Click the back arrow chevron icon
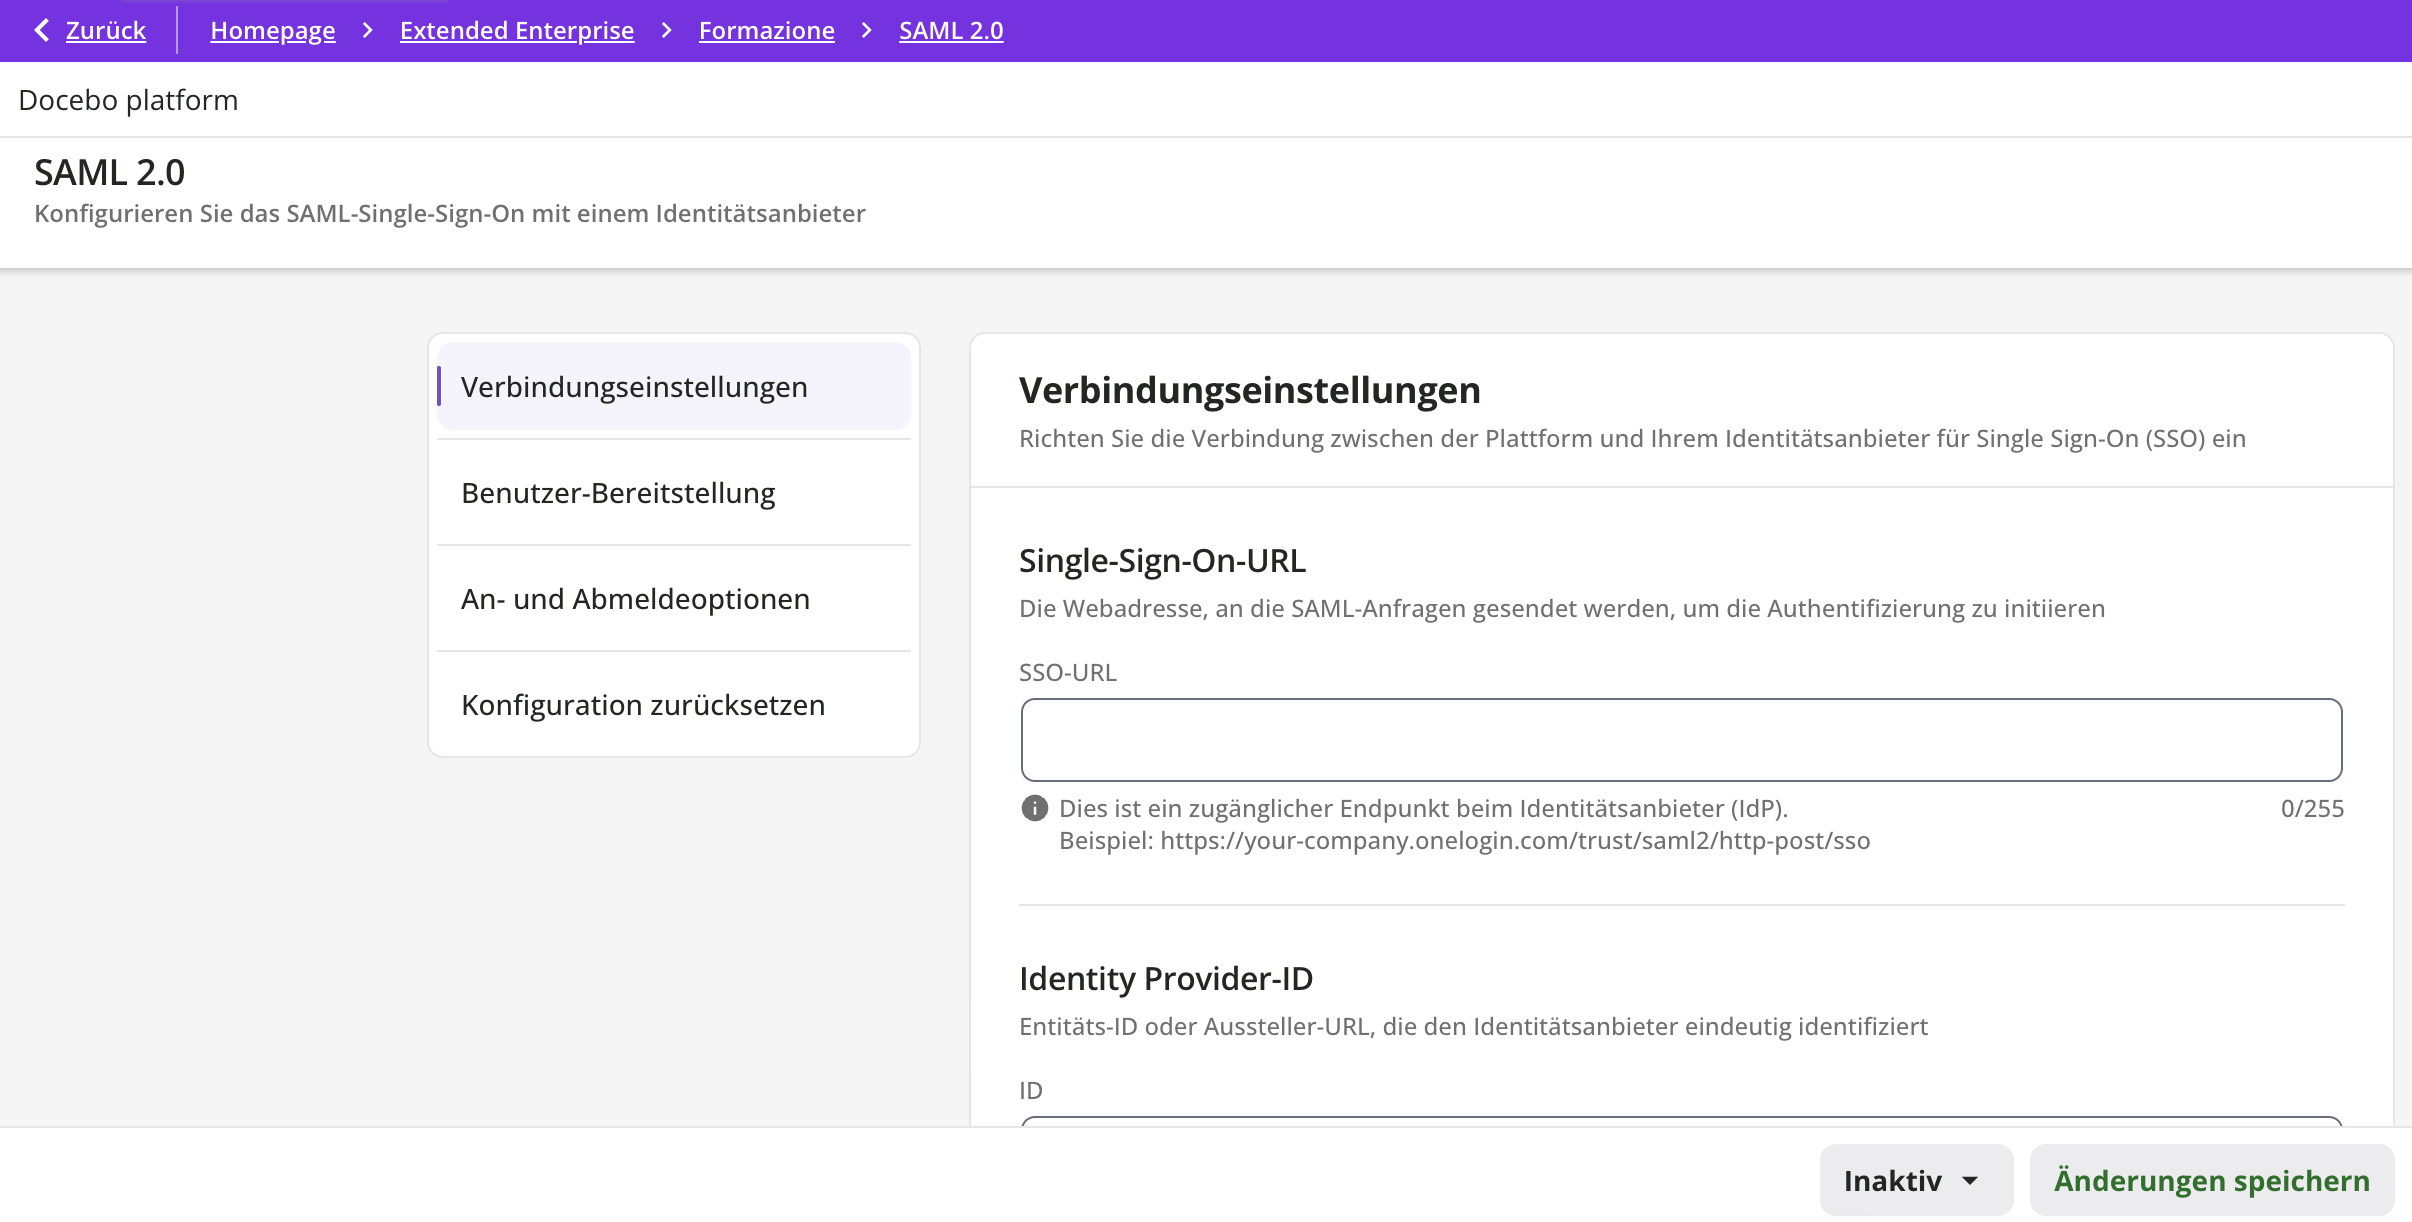Viewport: 2412px width, 1222px height. click(41, 31)
